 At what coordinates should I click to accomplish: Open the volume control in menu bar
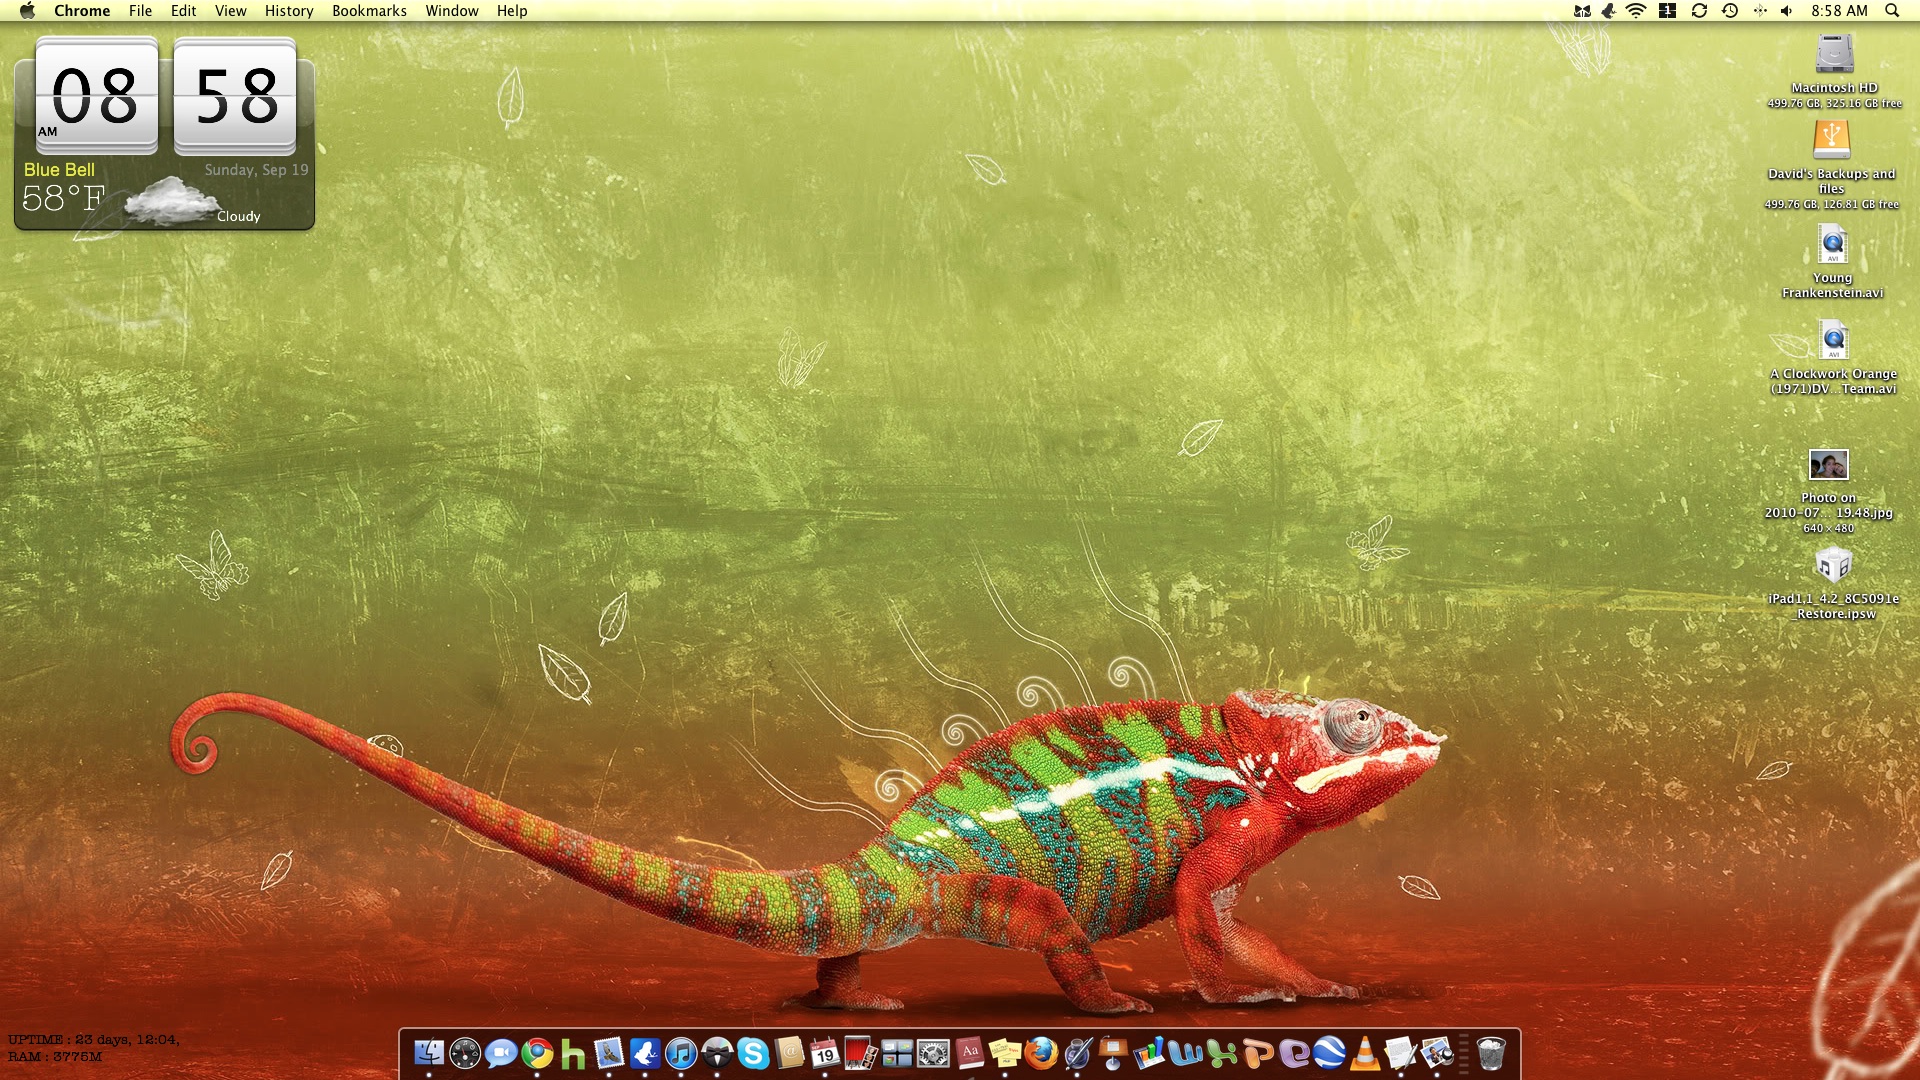tap(1787, 11)
